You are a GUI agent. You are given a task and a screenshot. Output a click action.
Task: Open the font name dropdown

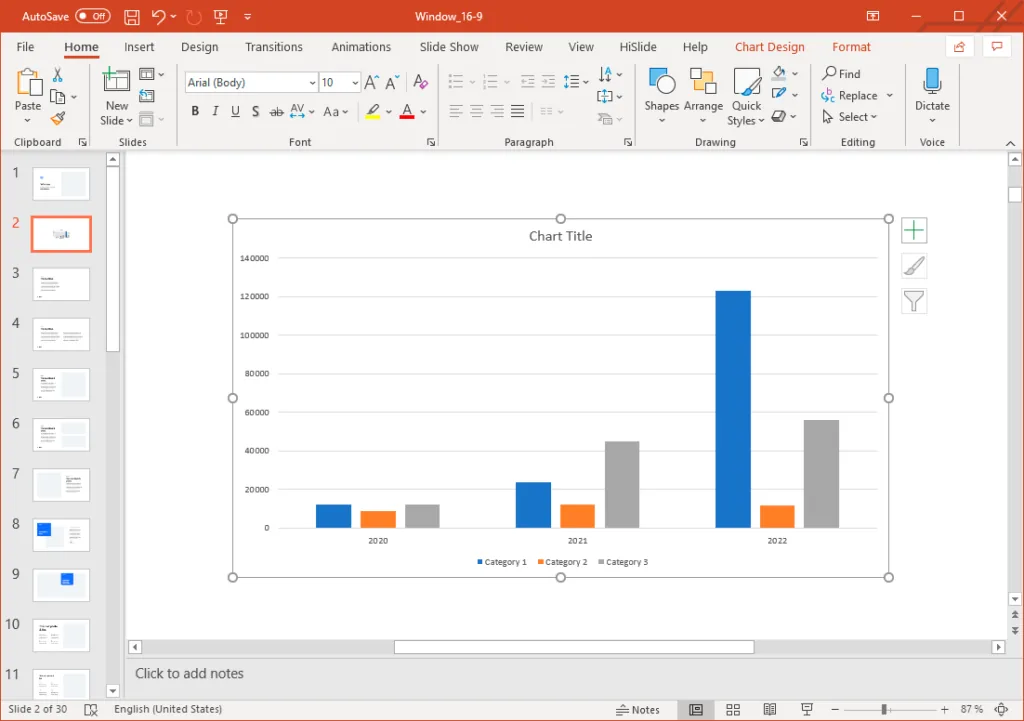tap(312, 83)
